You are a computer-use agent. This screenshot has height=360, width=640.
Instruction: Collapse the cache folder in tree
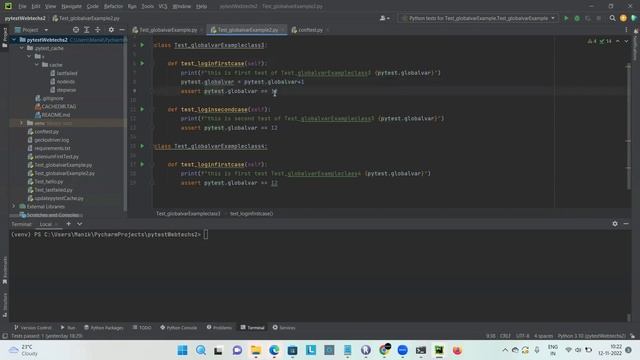[x=37, y=65]
